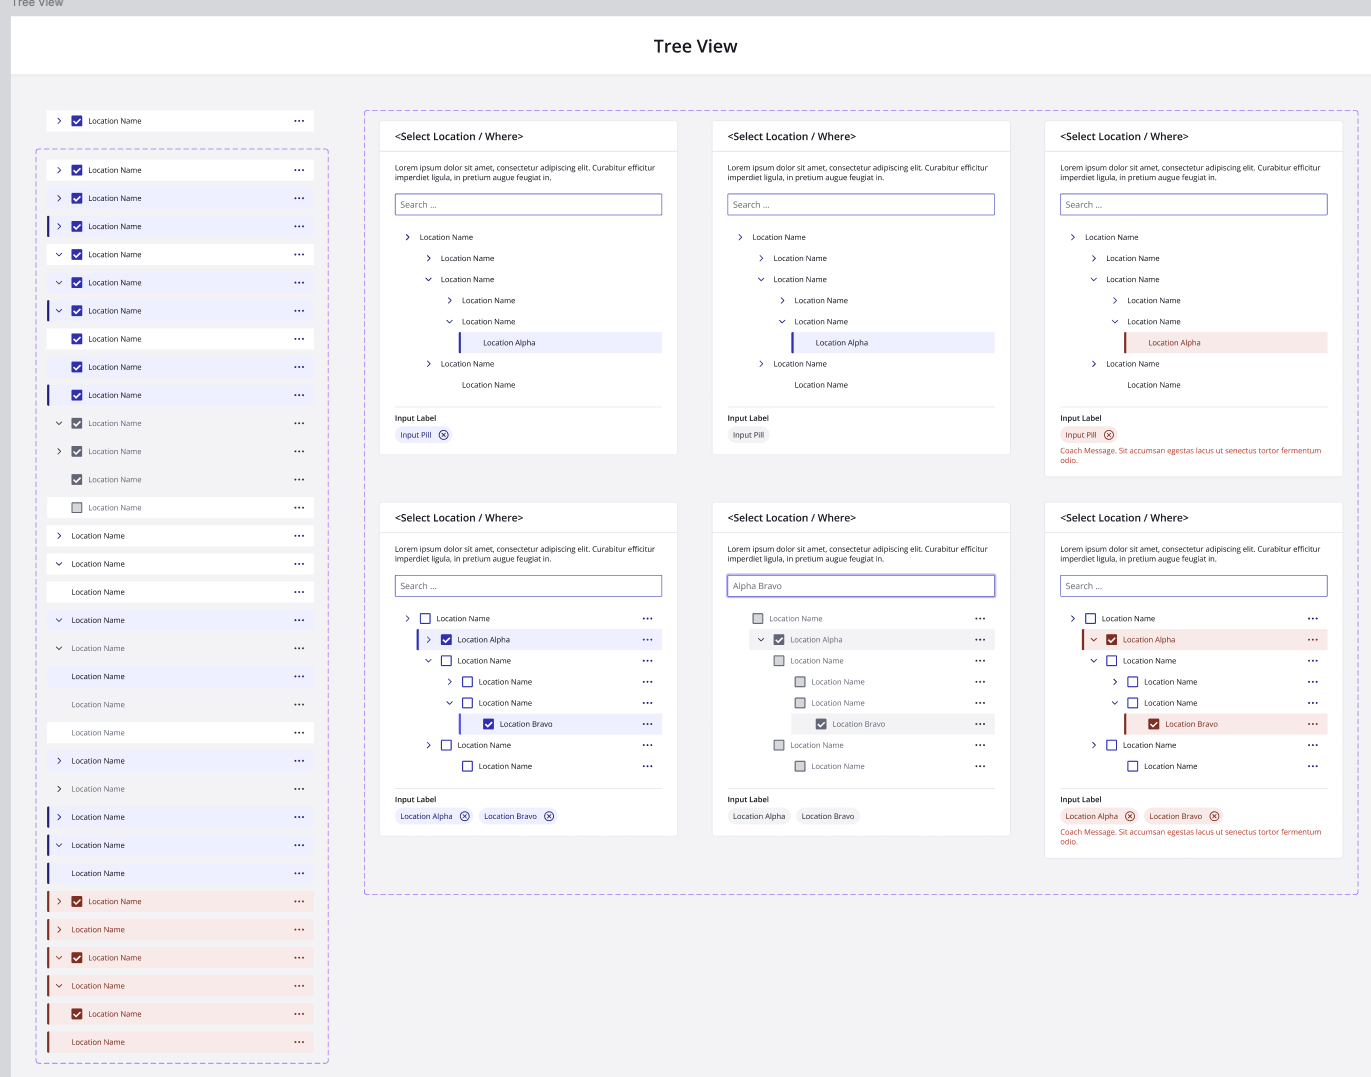The width and height of the screenshot is (1371, 1077).
Task: Focus the search field containing Alpha Bravo
Action: click(x=861, y=586)
